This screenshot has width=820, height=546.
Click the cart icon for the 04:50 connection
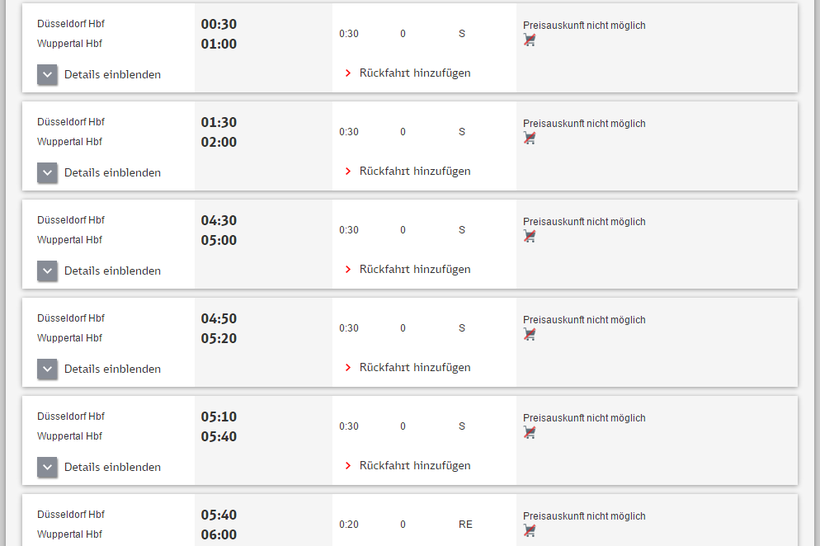529,334
